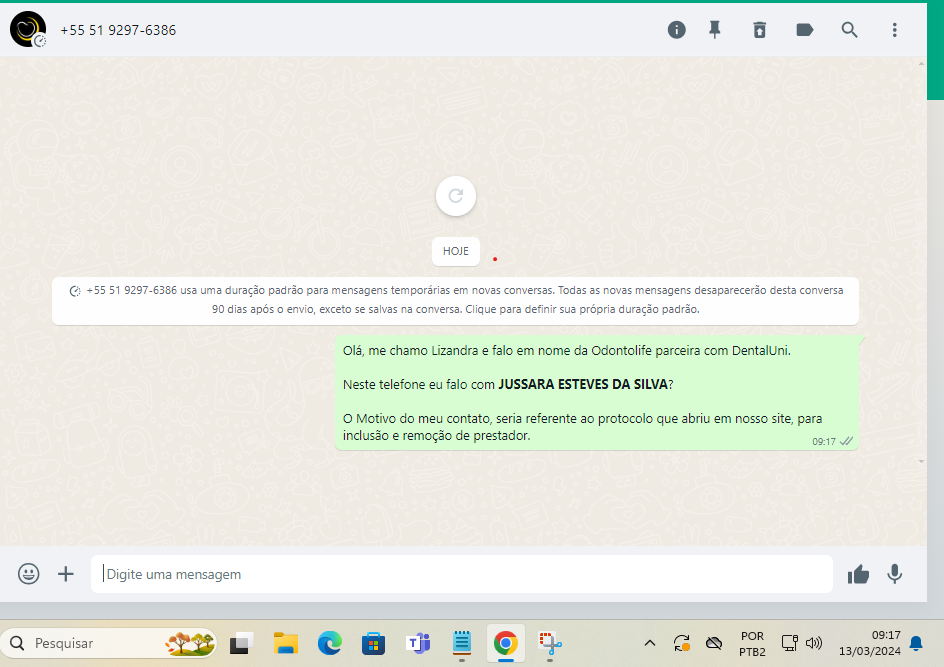Image resolution: width=944 pixels, height=667 pixels.
Task: Expand the hidden system tray icons chevron
Action: [x=650, y=643]
